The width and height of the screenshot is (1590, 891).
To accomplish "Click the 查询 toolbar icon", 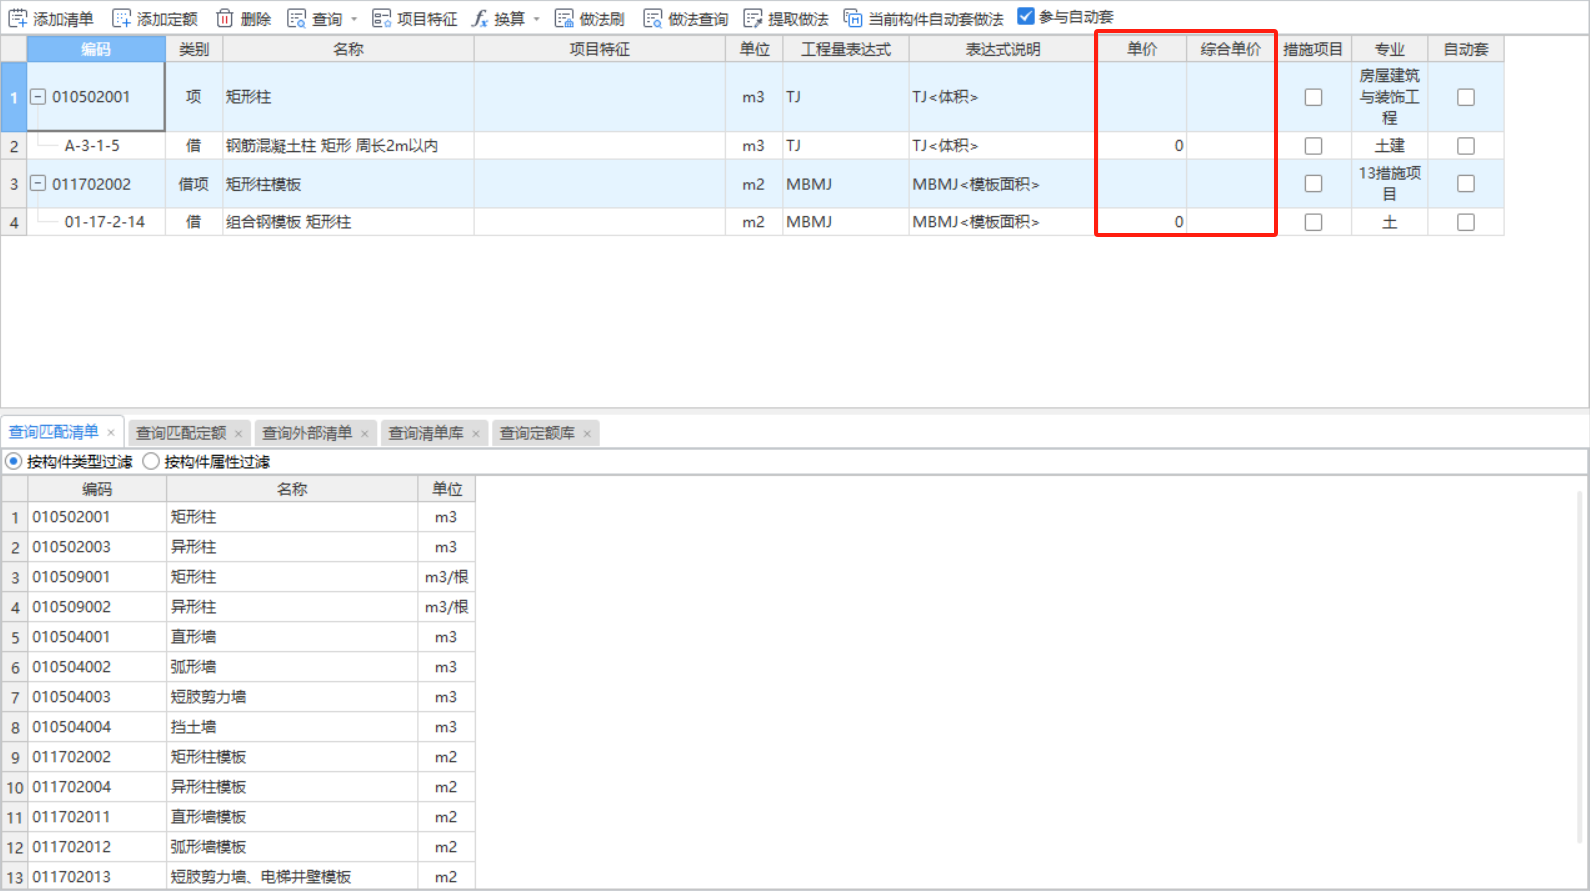I will (x=297, y=18).
